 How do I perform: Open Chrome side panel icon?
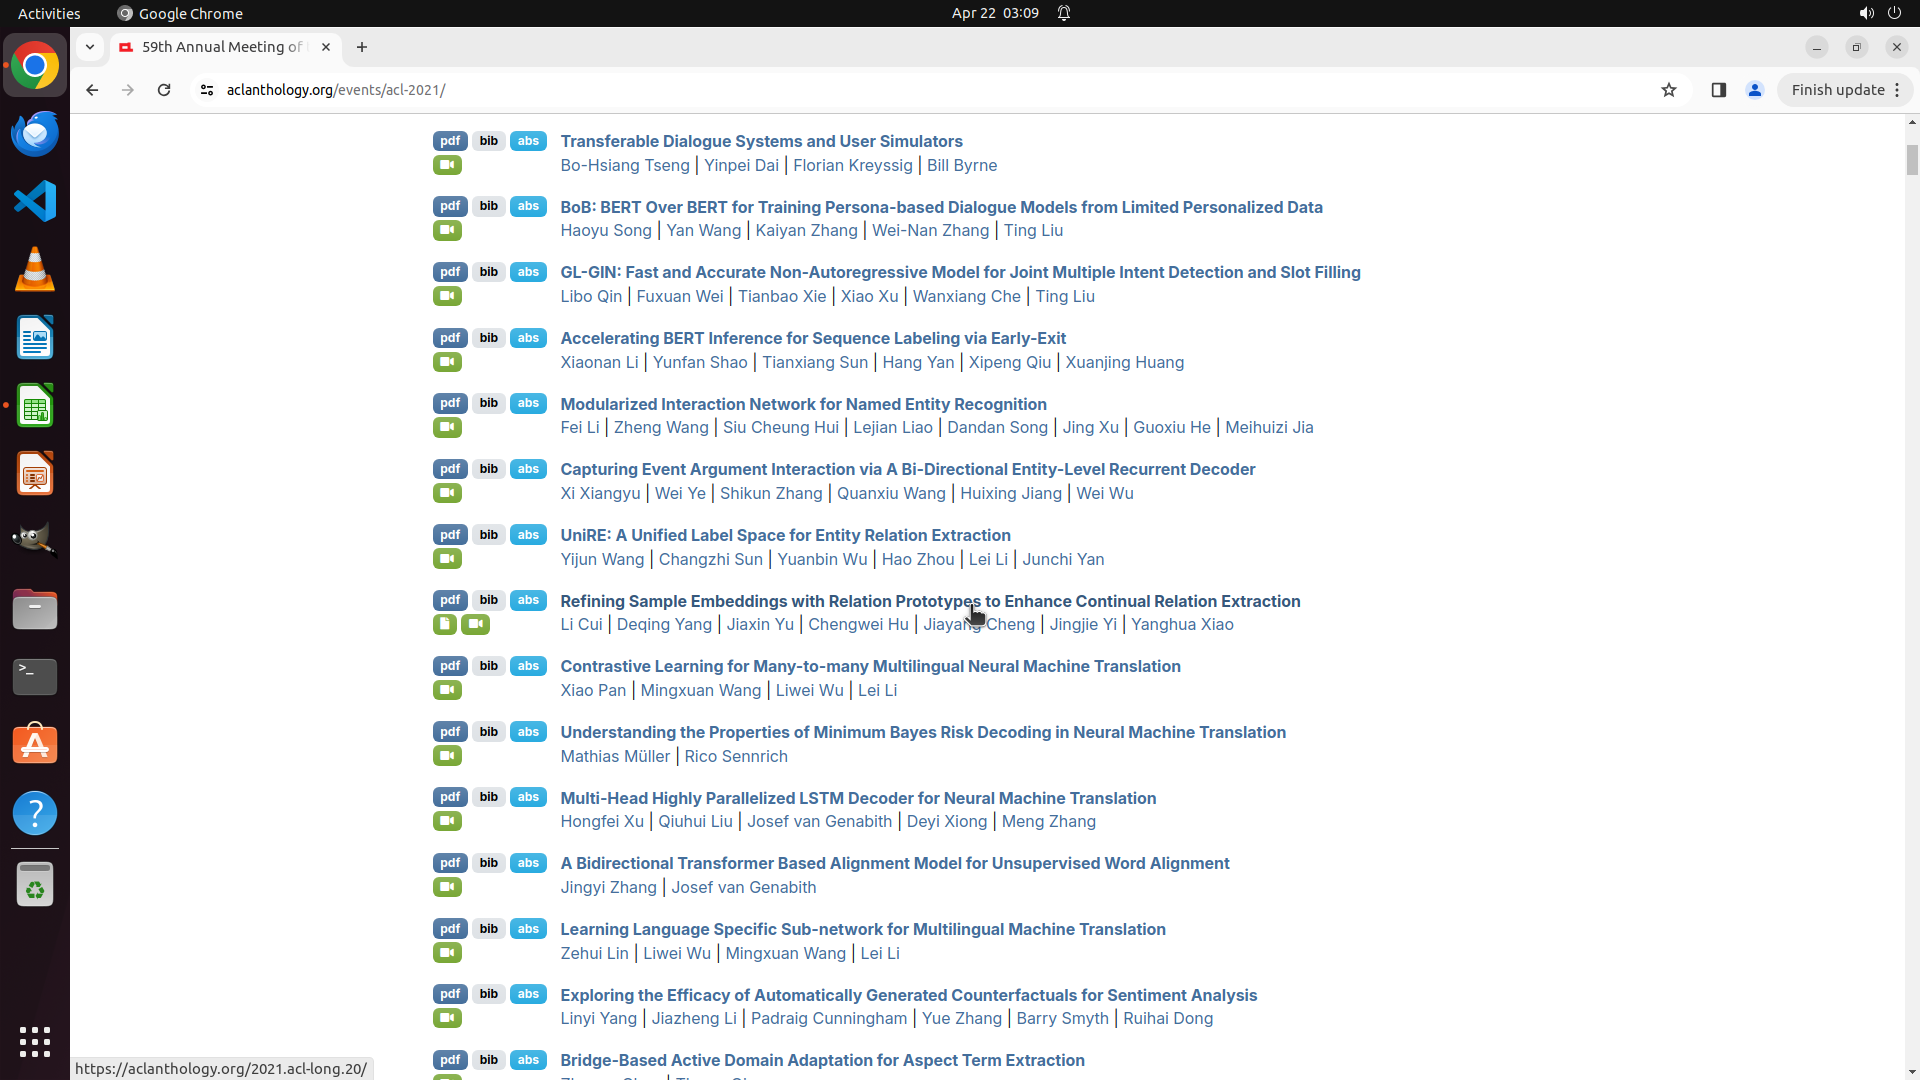1718,90
